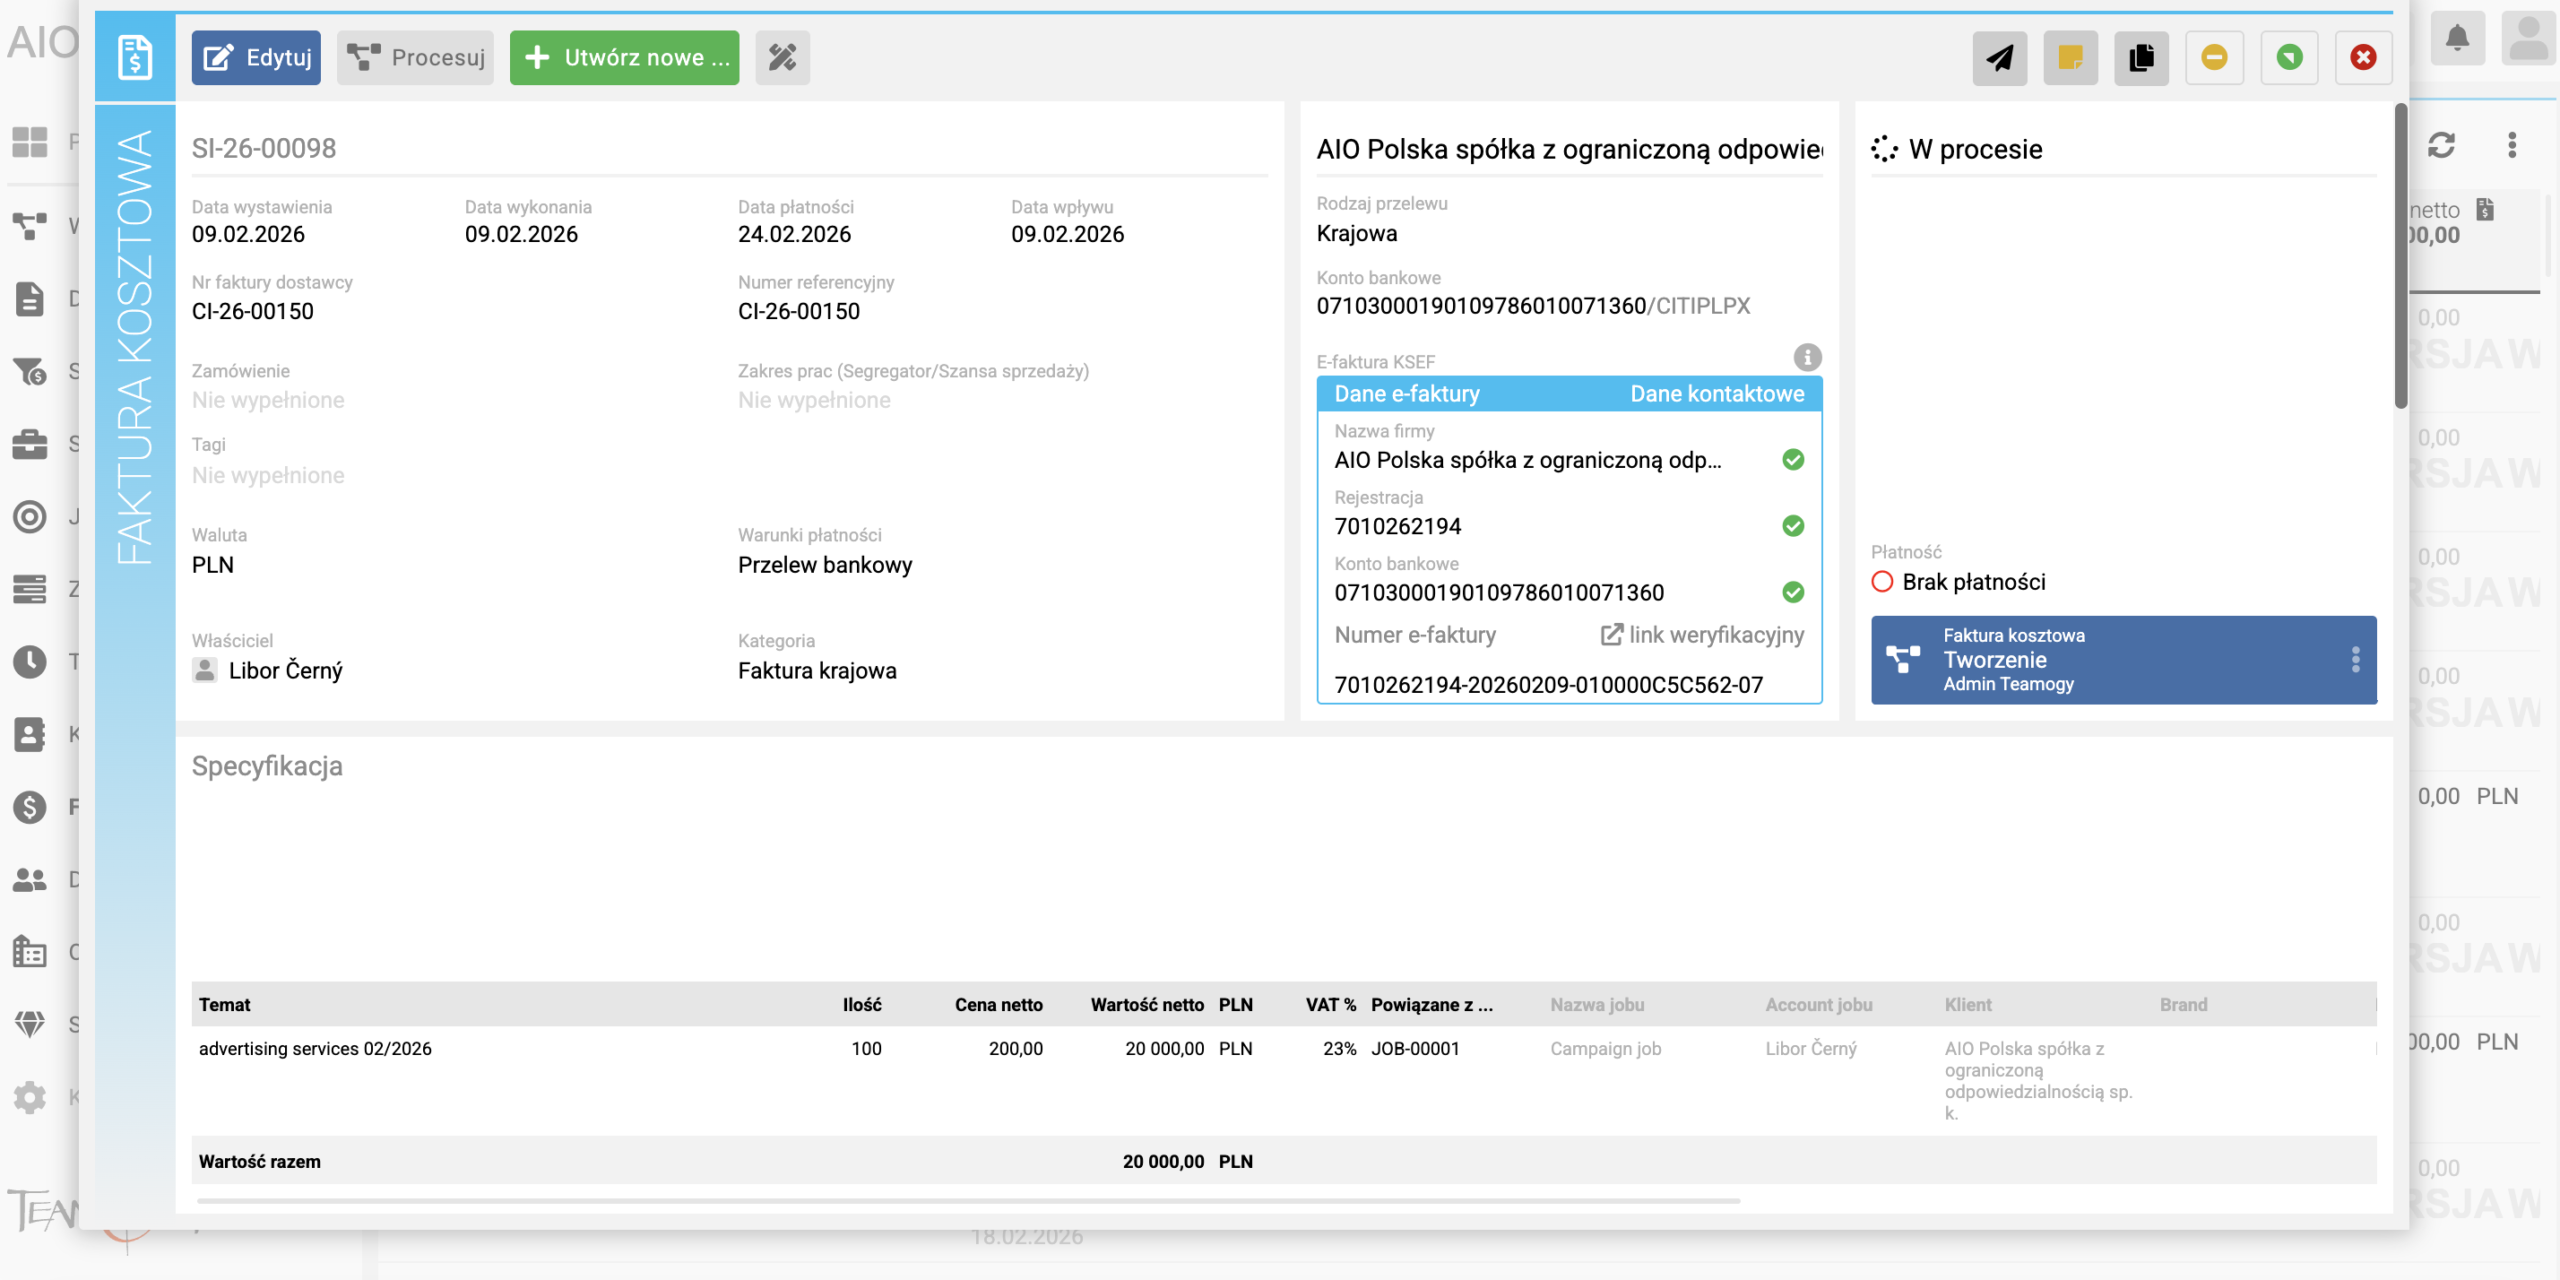Open the notifications bell icon
Screen dimensions: 2560x1280
click(2457, 39)
